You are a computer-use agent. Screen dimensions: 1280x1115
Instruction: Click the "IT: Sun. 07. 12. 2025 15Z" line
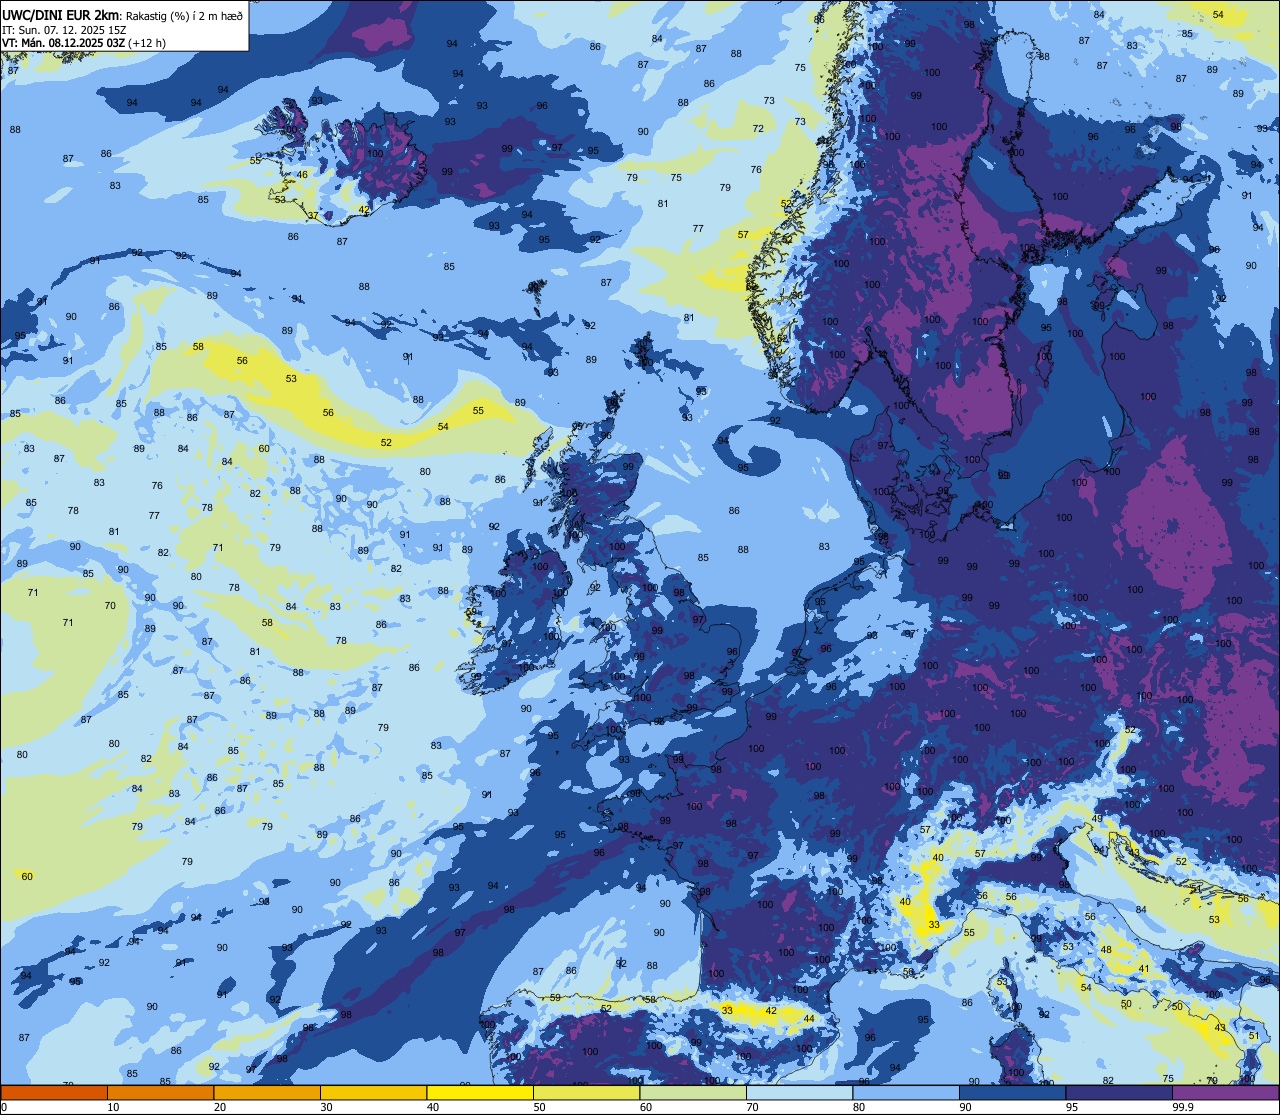point(64,30)
